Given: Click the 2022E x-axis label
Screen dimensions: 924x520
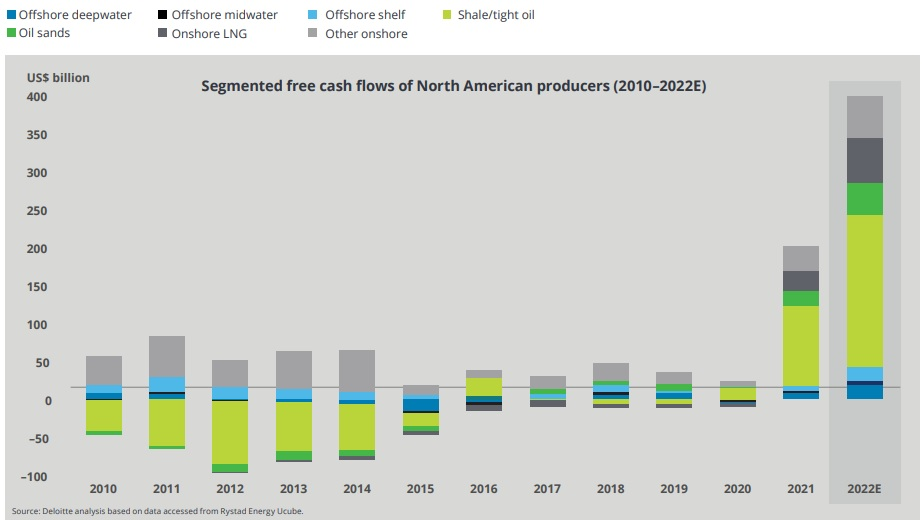Looking at the screenshot, I should (x=864, y=489).
